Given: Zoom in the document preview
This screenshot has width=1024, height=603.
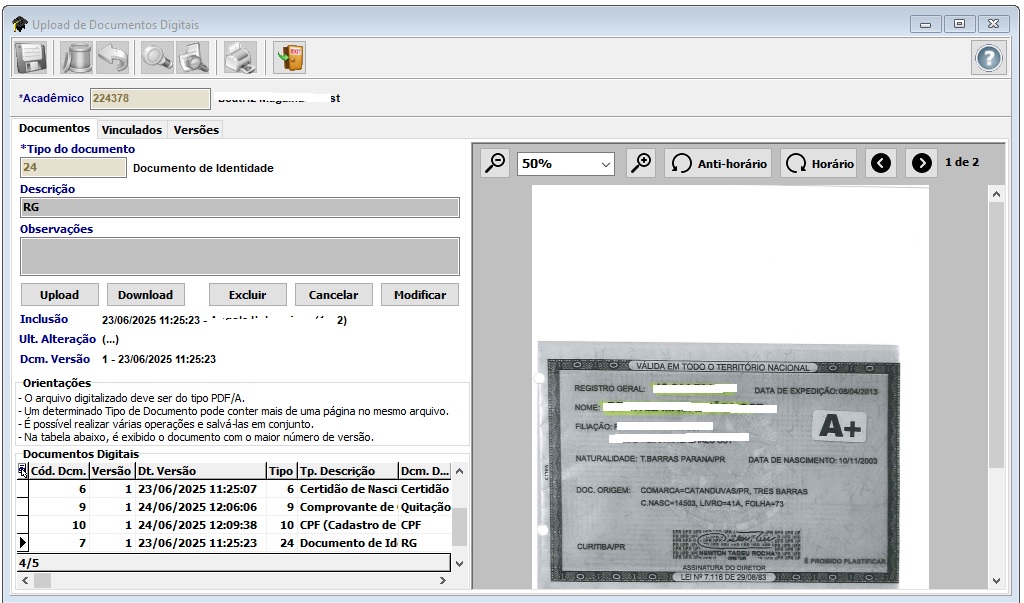Looking at the screenshot, I should [641, 163].
